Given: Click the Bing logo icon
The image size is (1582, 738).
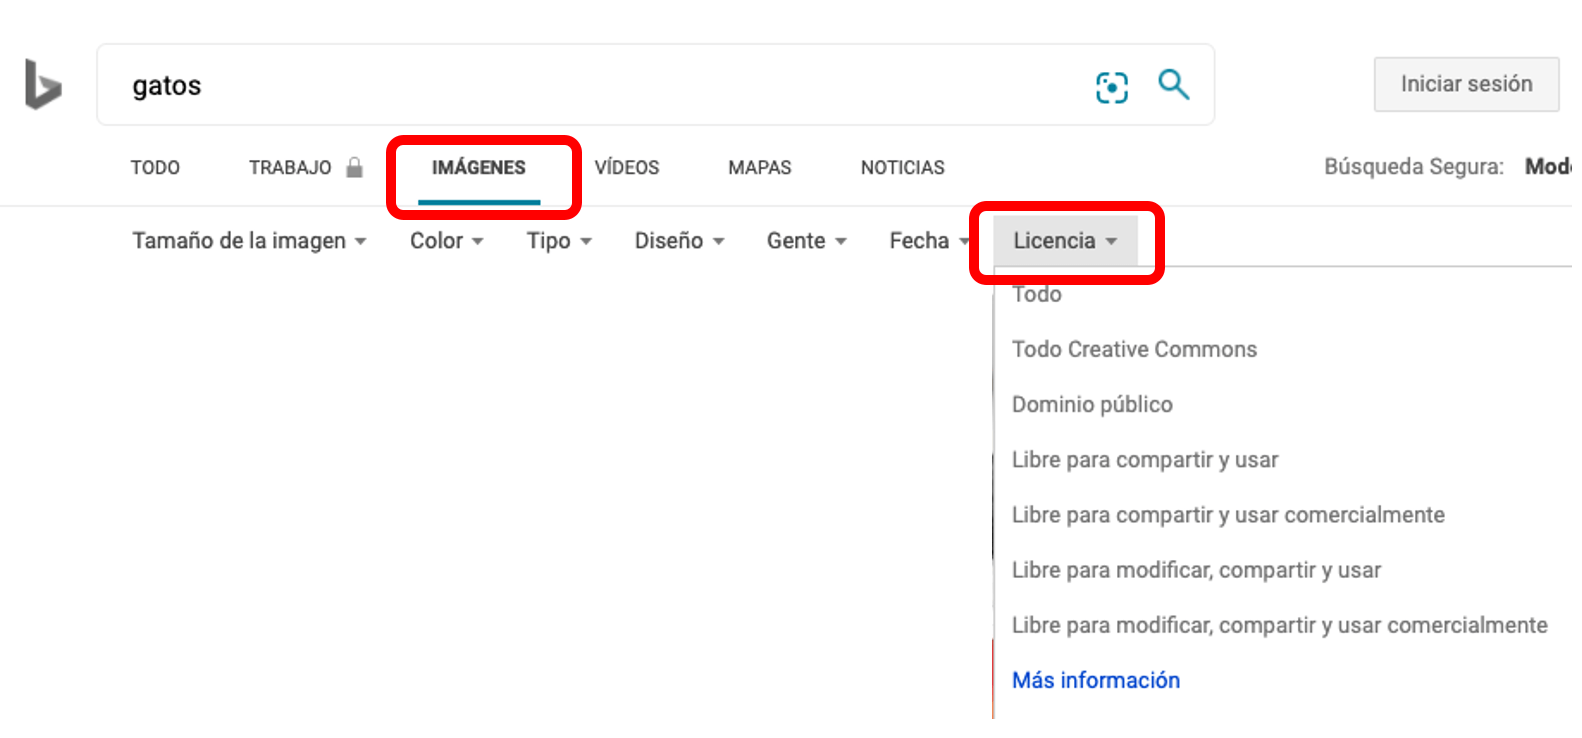Looking at the screenshot, I should [x=43, y=85].
